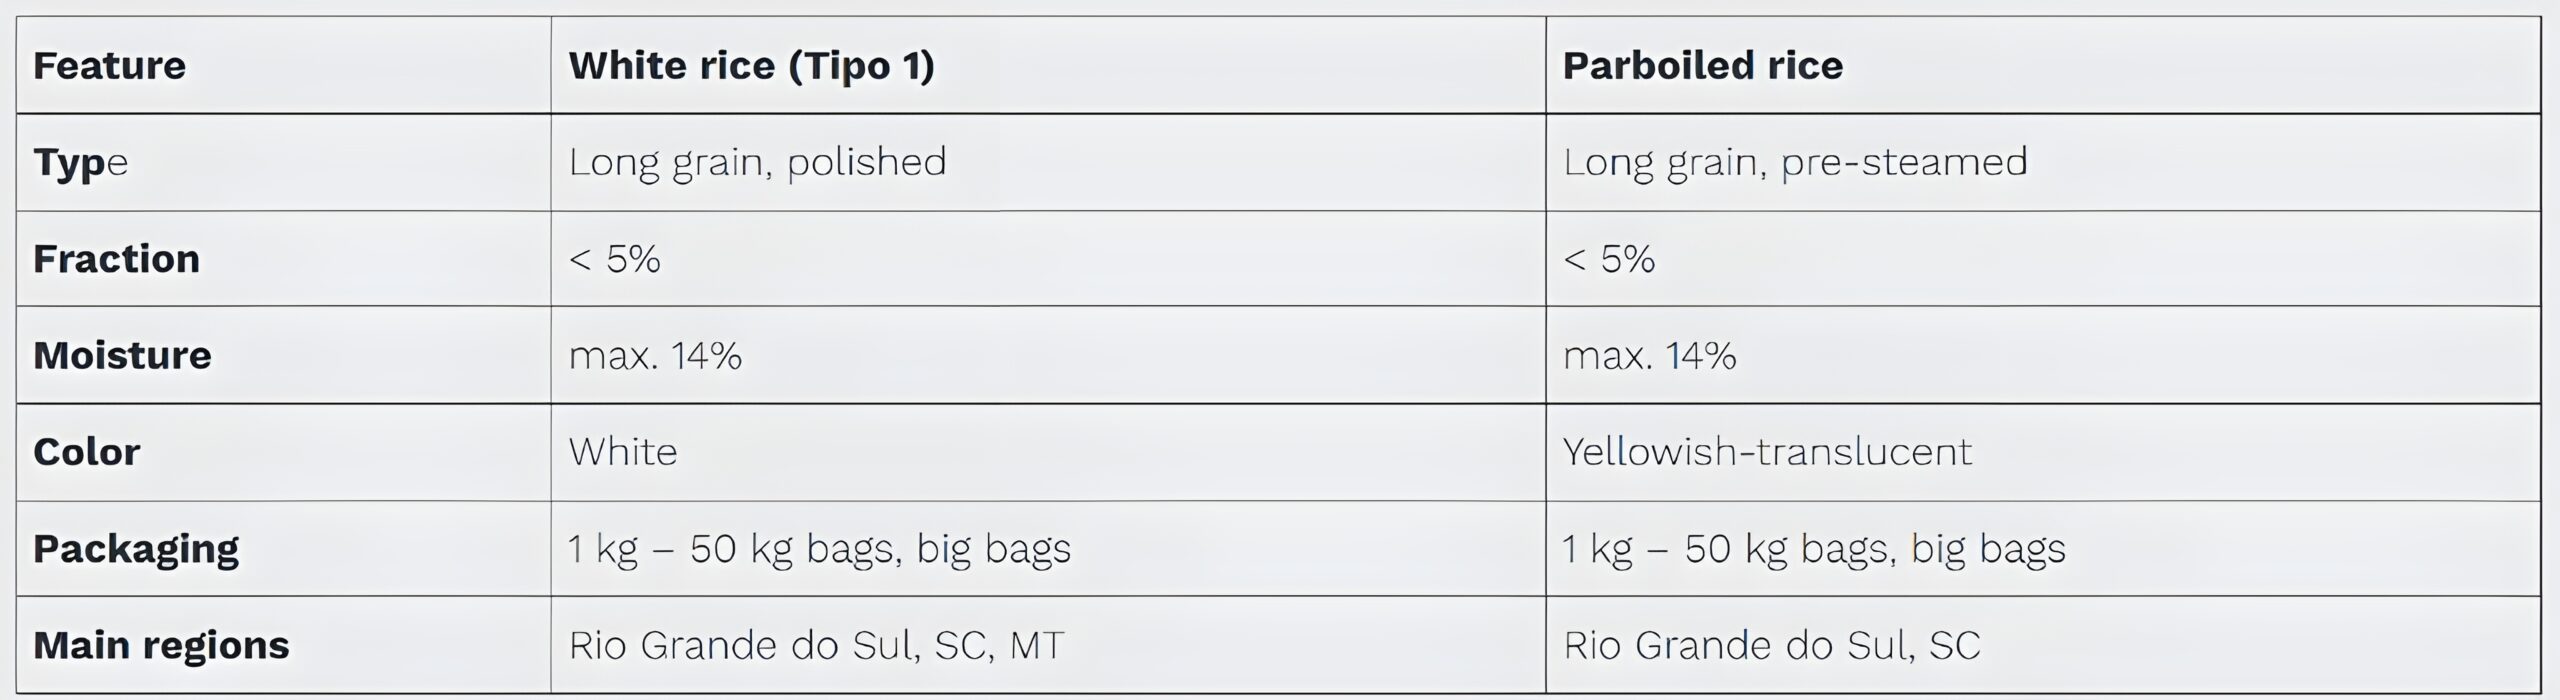This screenshot has height=700, width=2560.
Task: Select the "Long grain, pre-steamed" cell
Action: pos(1795,162)
